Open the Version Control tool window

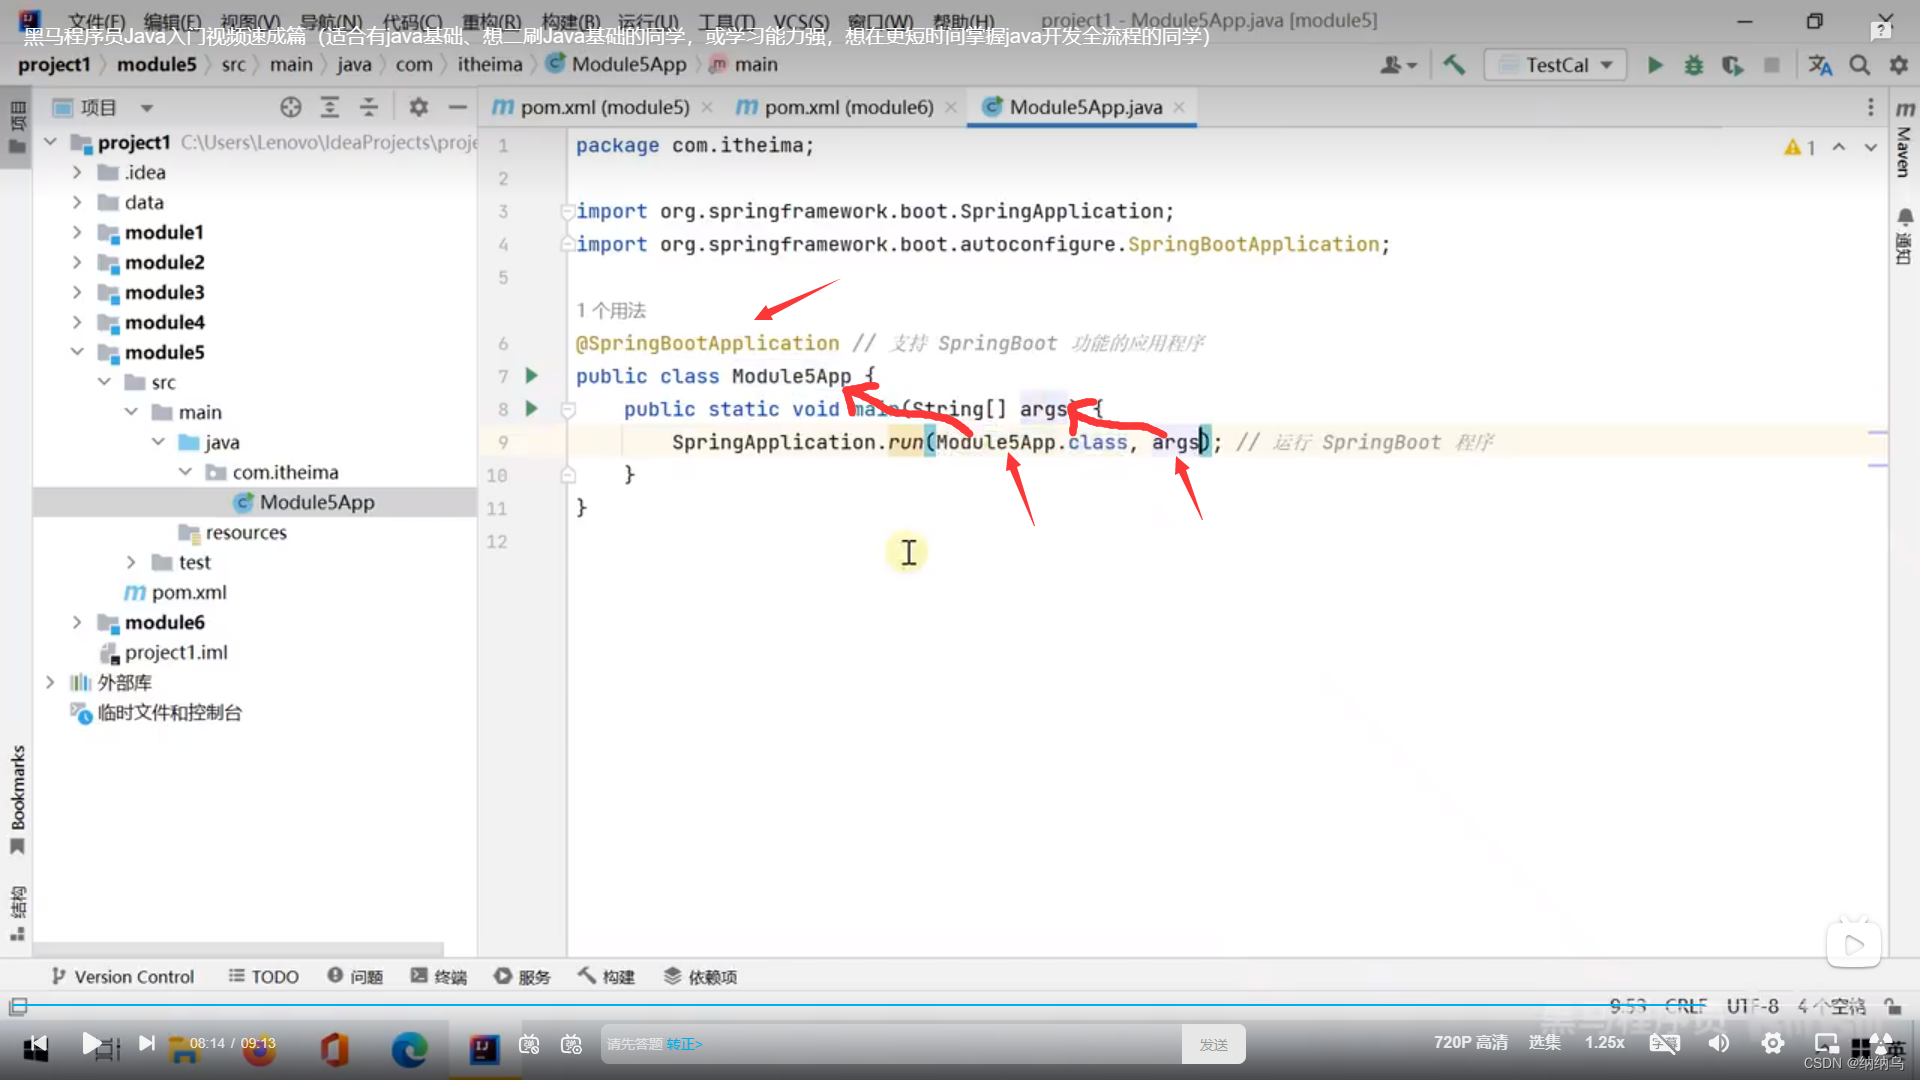tap(123, 977)
